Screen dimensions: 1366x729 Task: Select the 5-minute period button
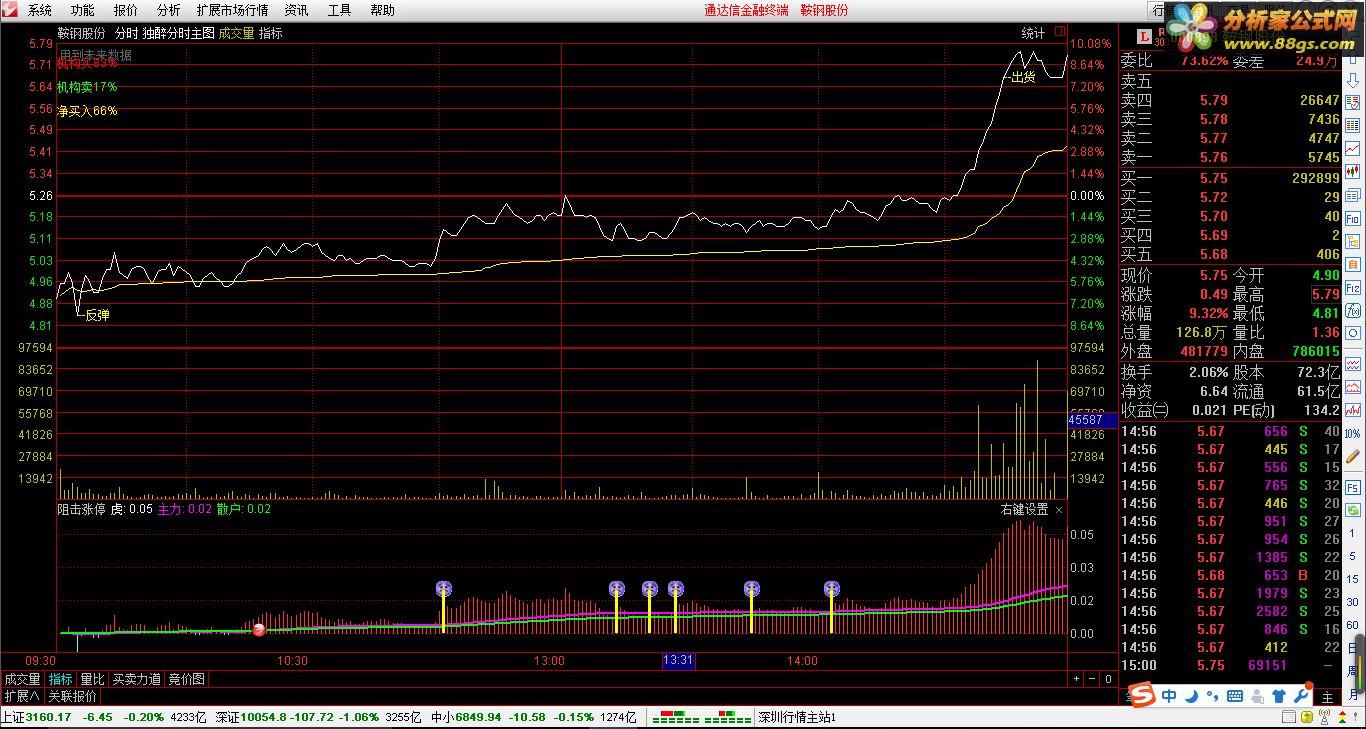1353,556
